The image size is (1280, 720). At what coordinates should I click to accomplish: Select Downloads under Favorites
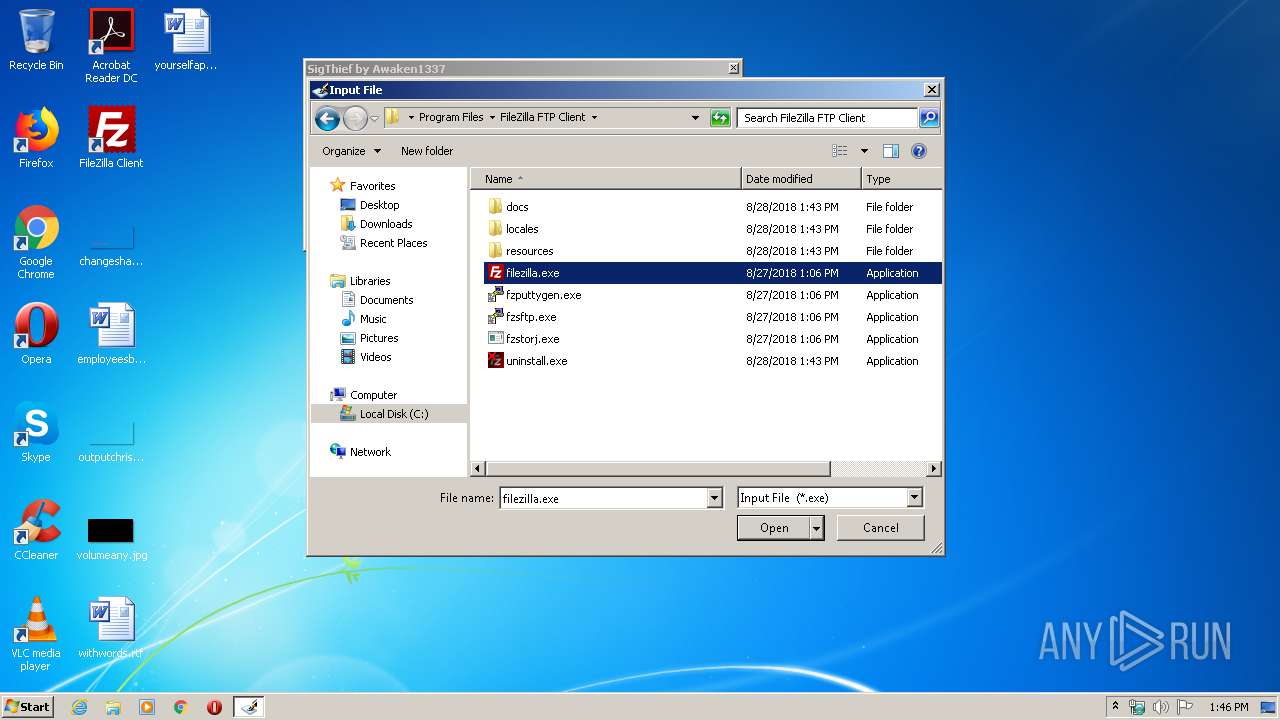coord(386,224)
